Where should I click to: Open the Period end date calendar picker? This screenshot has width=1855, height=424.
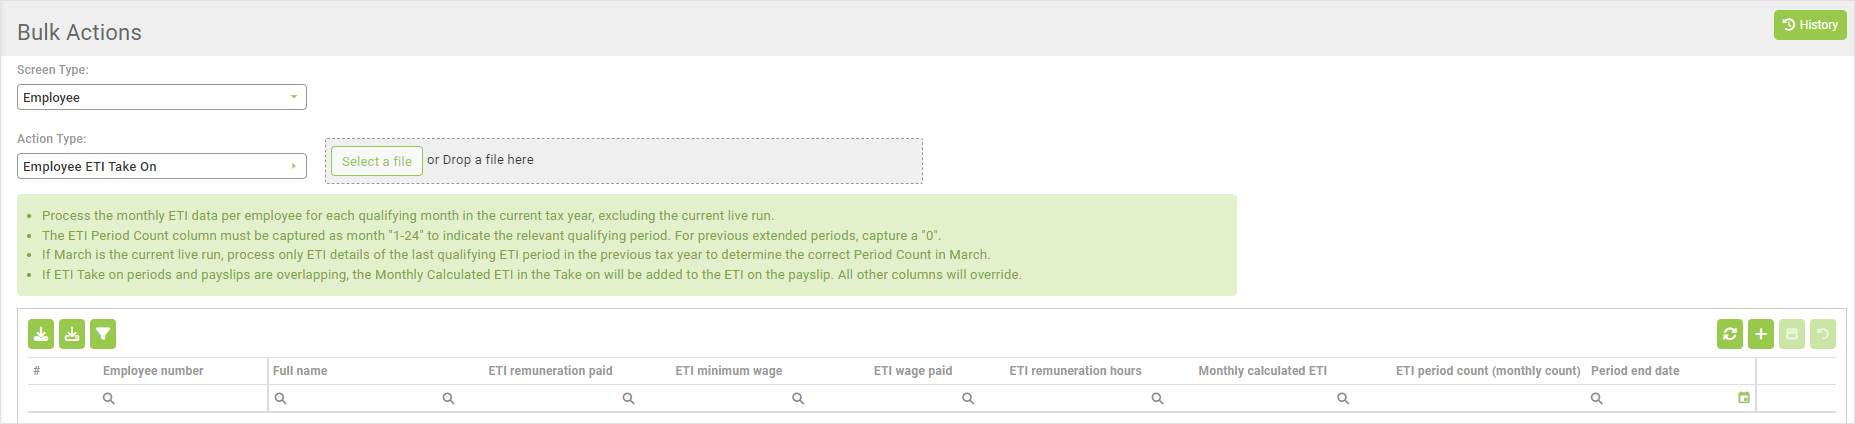point(1744,398)
